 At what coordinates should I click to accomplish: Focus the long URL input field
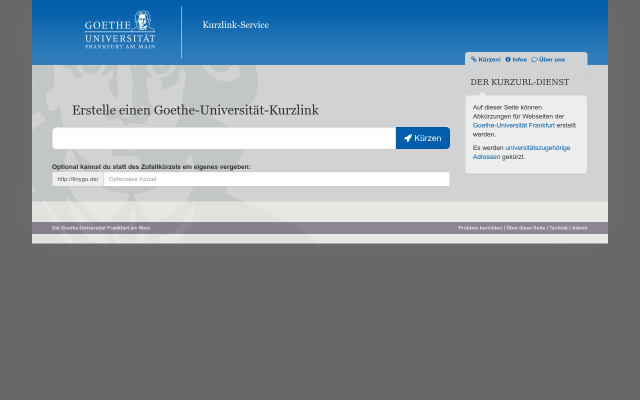pyautogui.click(x=224, y=138)
